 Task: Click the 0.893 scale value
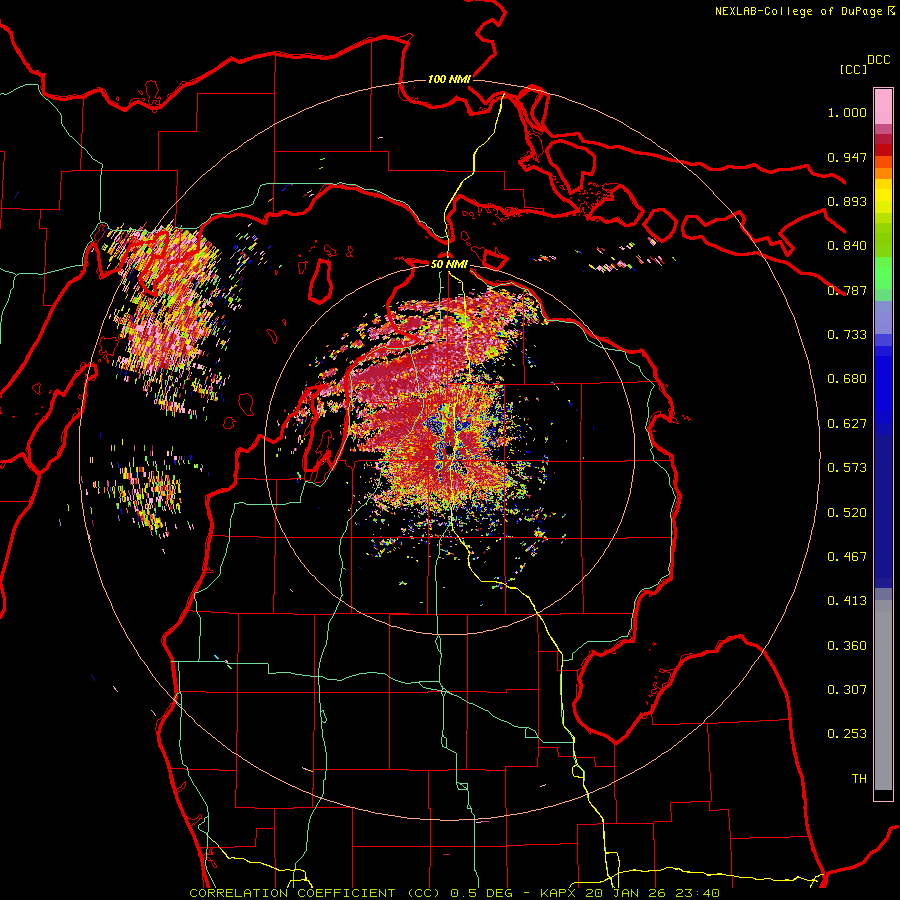(x=847, y=201)
